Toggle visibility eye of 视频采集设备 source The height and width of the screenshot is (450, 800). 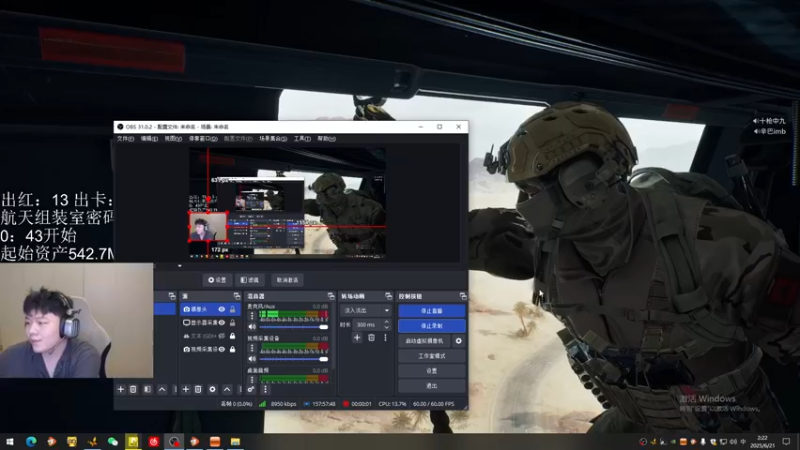(x=221, y=349)
